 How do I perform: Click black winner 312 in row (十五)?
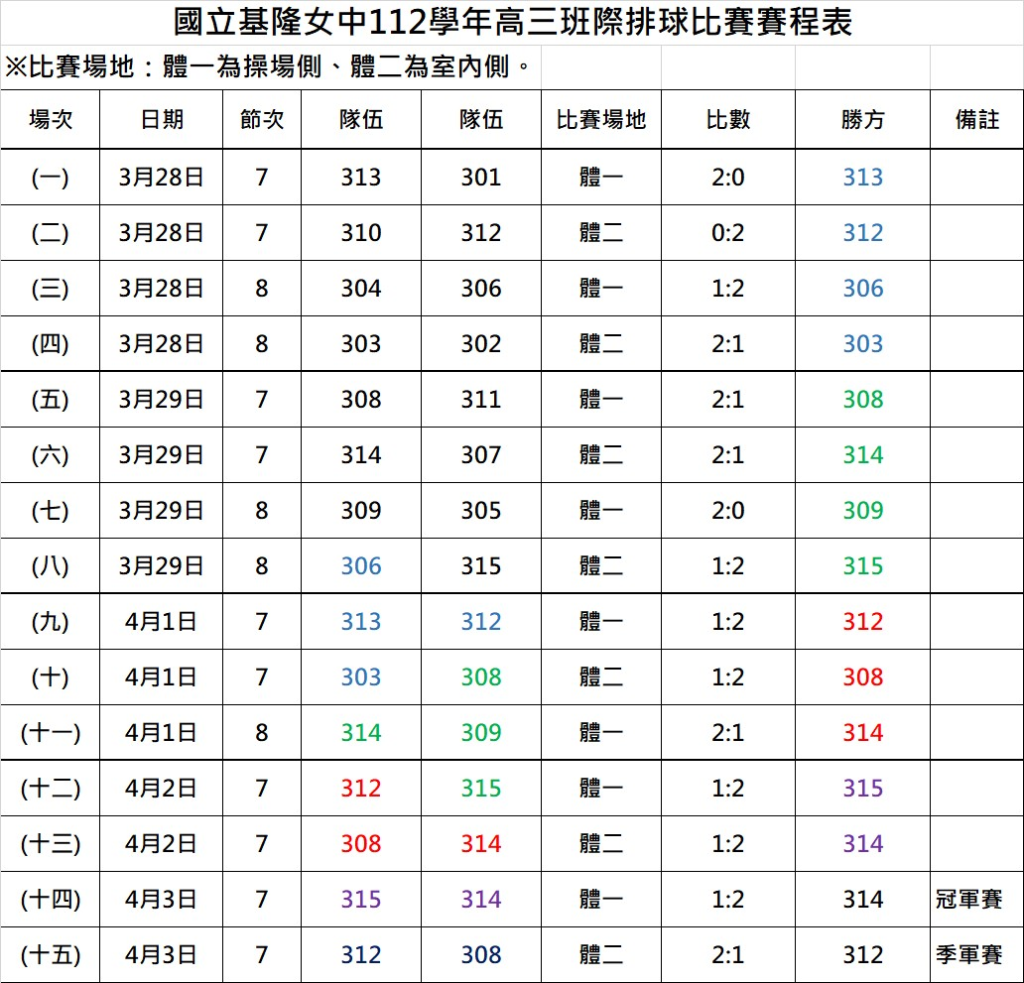(863, 954)
